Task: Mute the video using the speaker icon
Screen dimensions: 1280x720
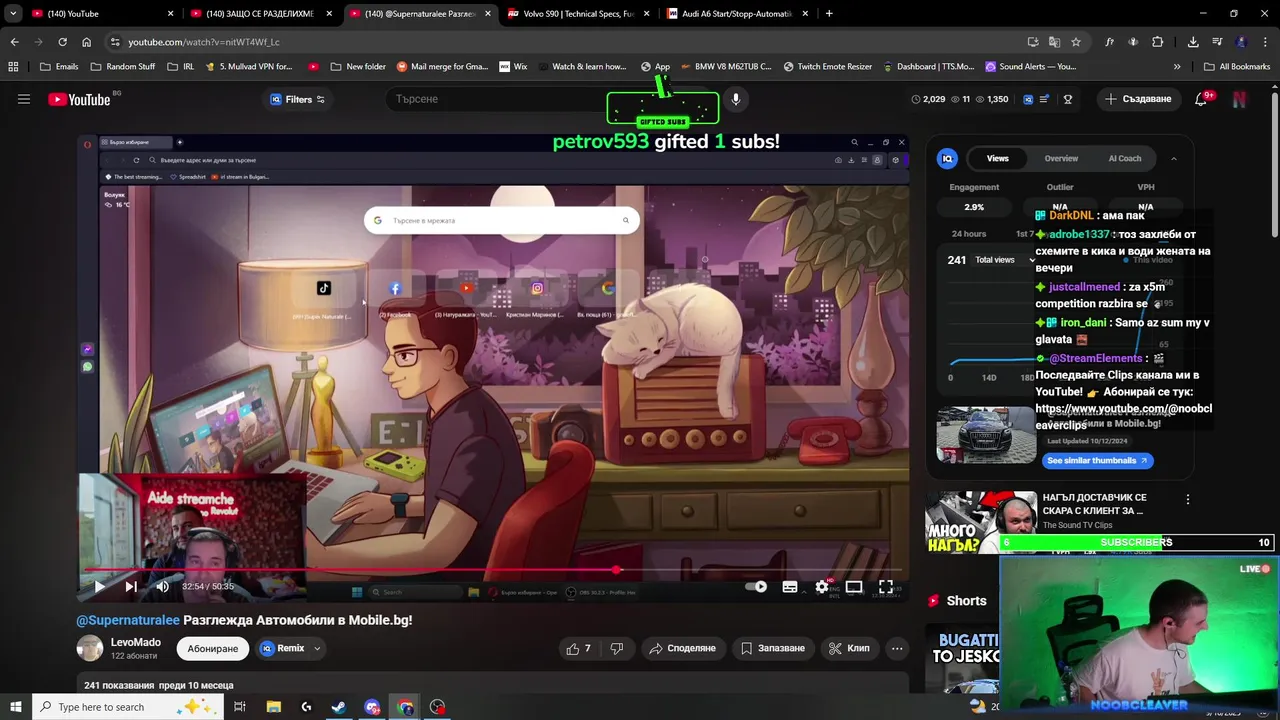Action: [x=163, y=587]
